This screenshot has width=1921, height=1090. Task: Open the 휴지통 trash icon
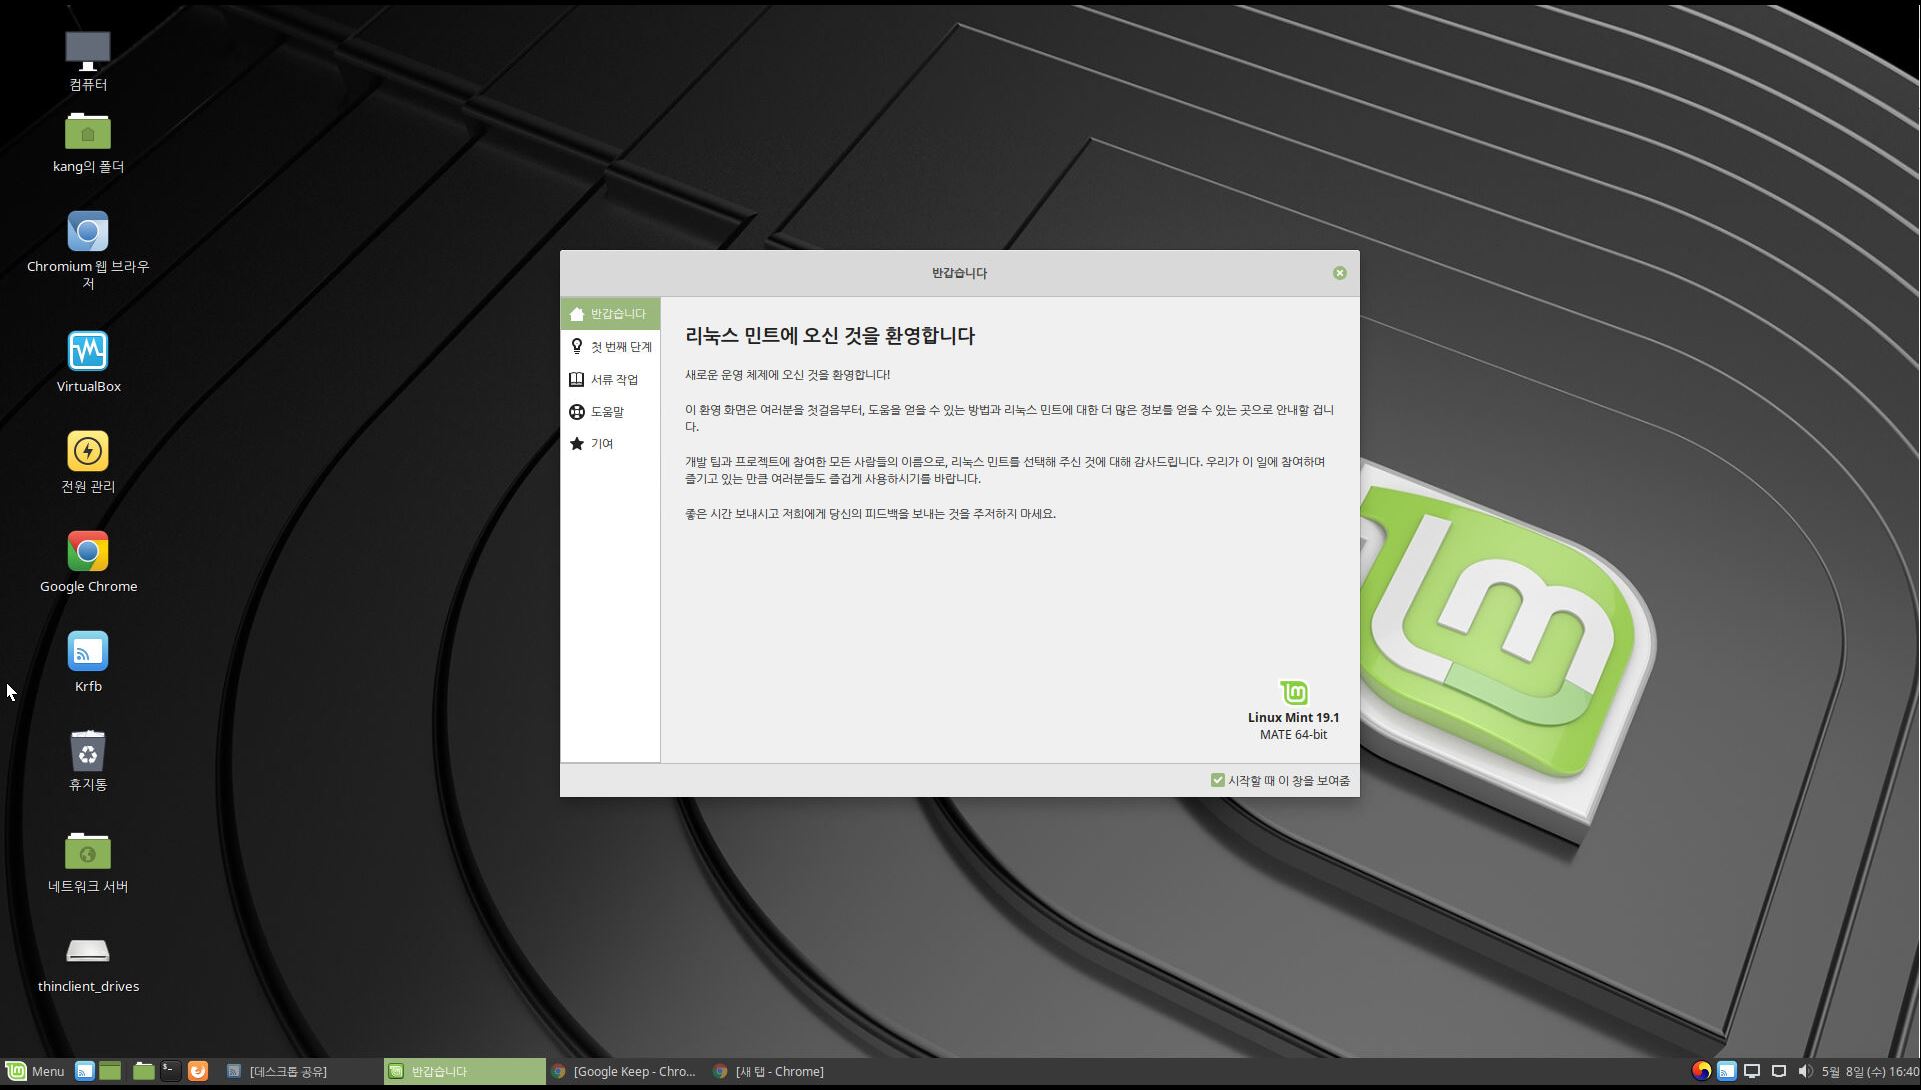pyautogui.click(x=88, y=752)
